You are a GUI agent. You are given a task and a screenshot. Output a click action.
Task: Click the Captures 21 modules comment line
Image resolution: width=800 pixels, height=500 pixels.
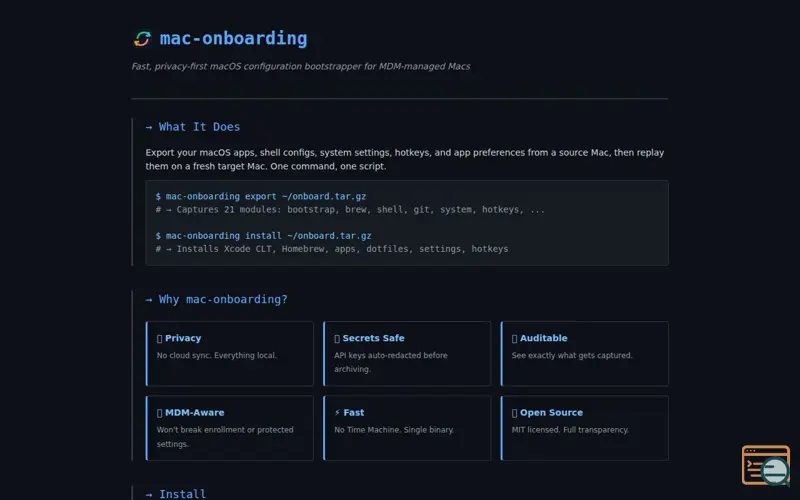click(350, 209)
